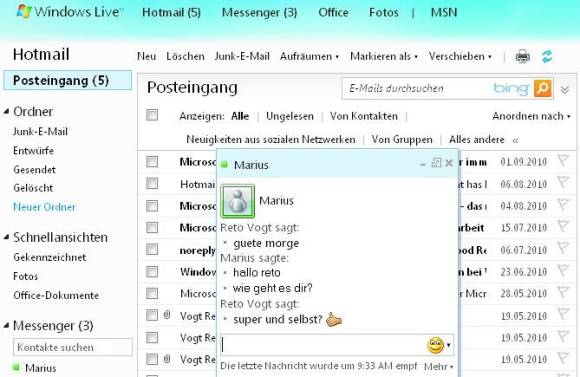Screen dimensions: 580x377
Task: Click the Neuer Ordner link
Action: click(44, 207)
